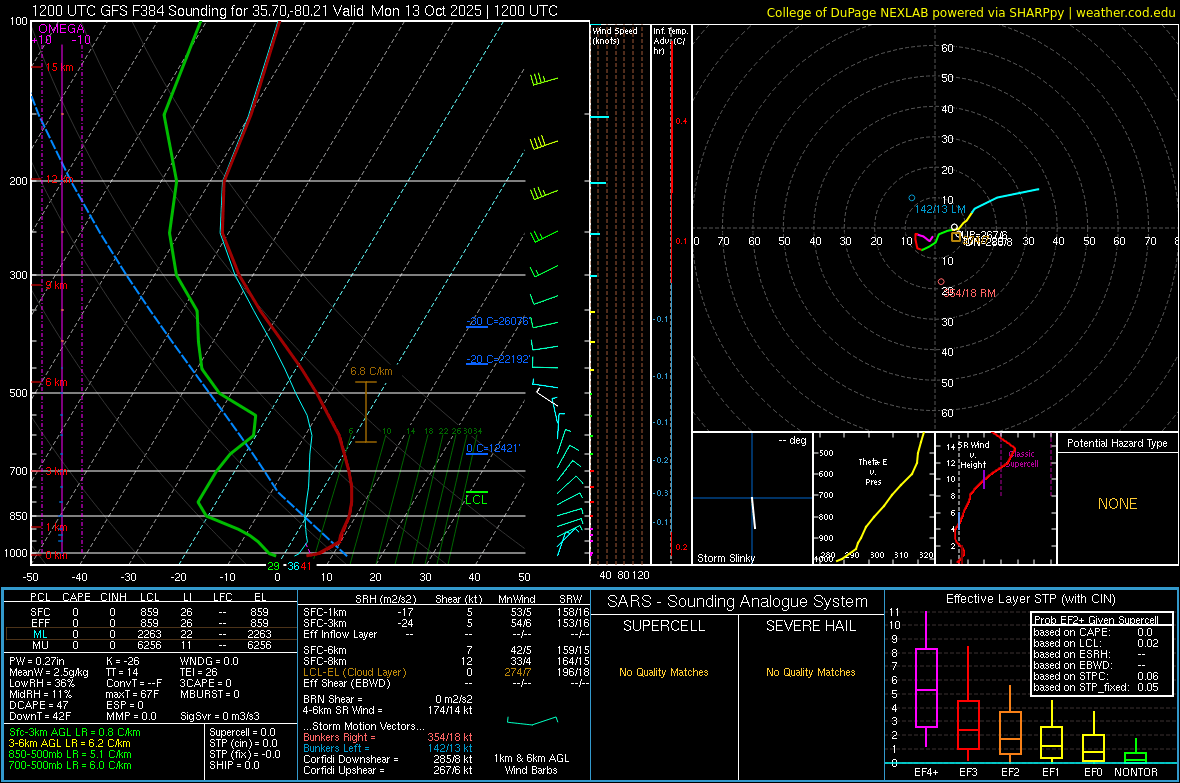
Task: Click the Supercell = 0.0 composite value
Action: pyautogui.click(x=242, y=733)
